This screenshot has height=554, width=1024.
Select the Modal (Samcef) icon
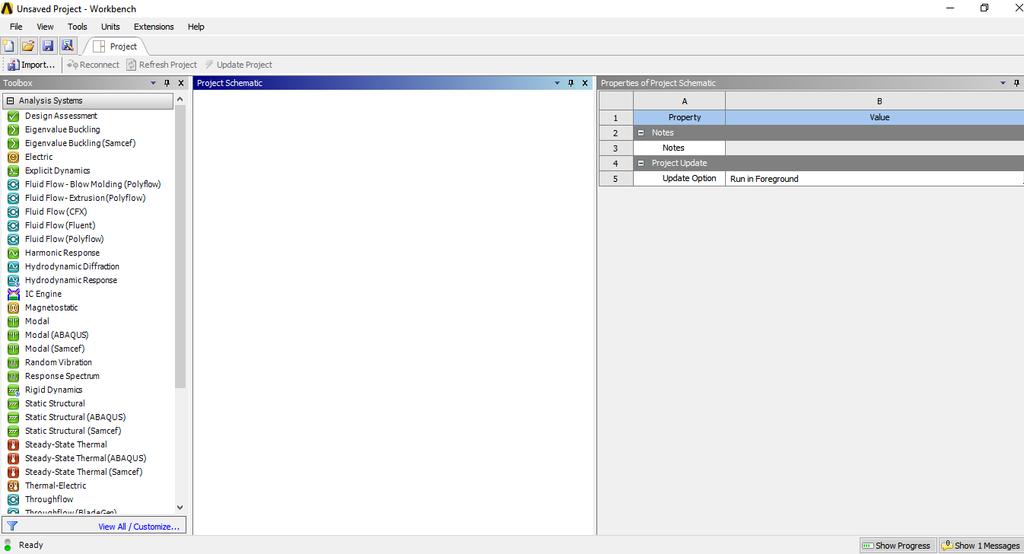[13, 349]
